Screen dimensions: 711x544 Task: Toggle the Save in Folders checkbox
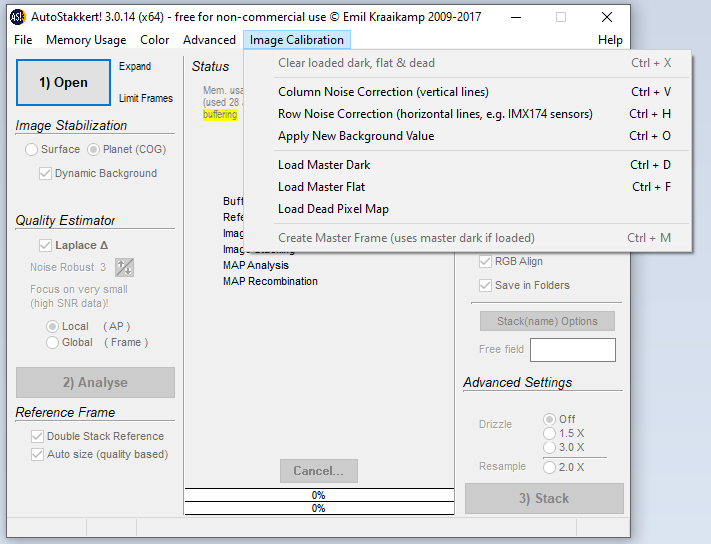(485, 286)
